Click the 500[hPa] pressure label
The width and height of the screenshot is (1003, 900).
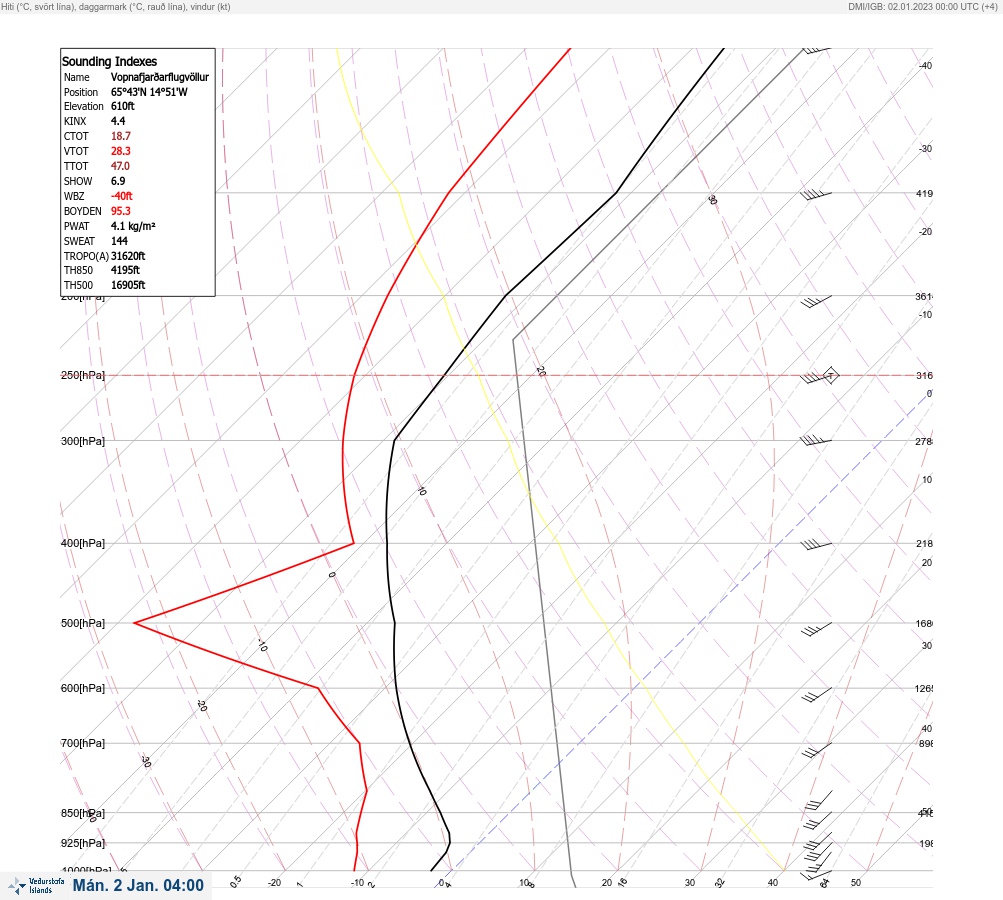click(83, 623)
